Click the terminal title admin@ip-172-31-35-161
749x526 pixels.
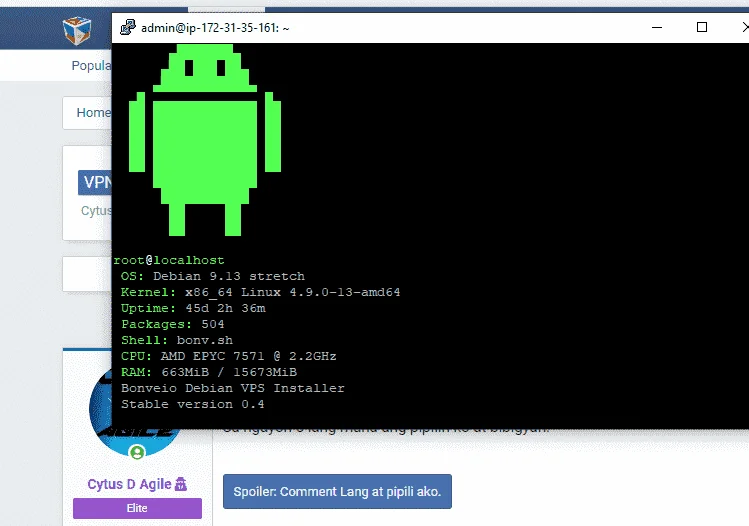coord(215,28)
